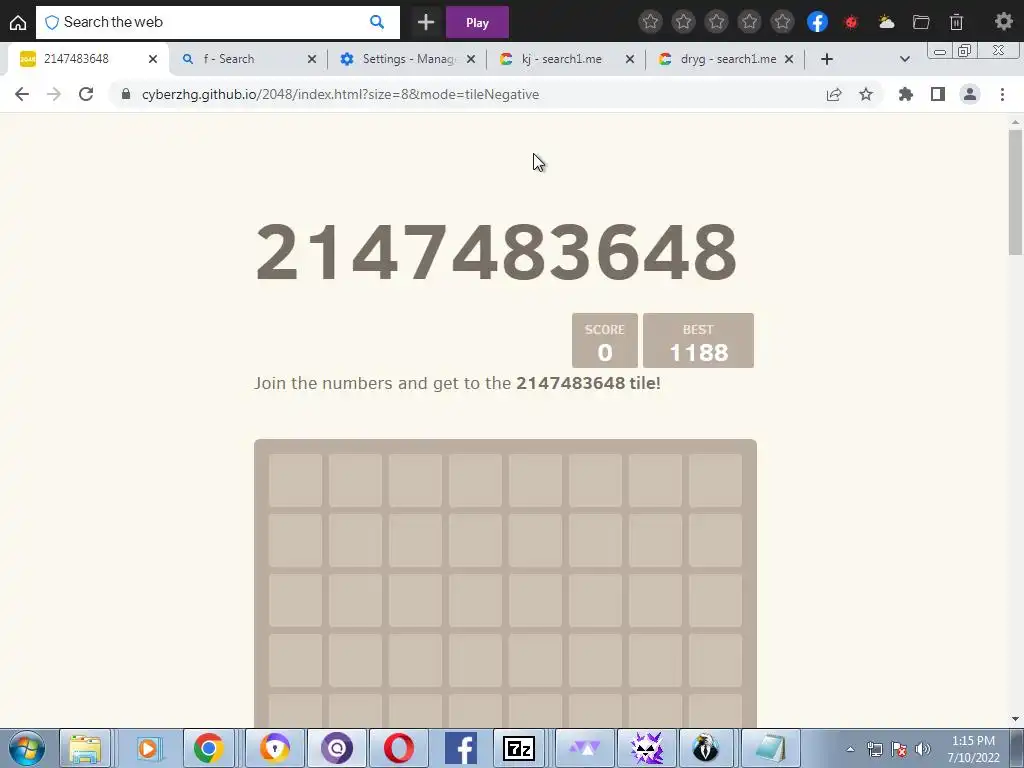Open the profile avatar menu

(970, 94)
